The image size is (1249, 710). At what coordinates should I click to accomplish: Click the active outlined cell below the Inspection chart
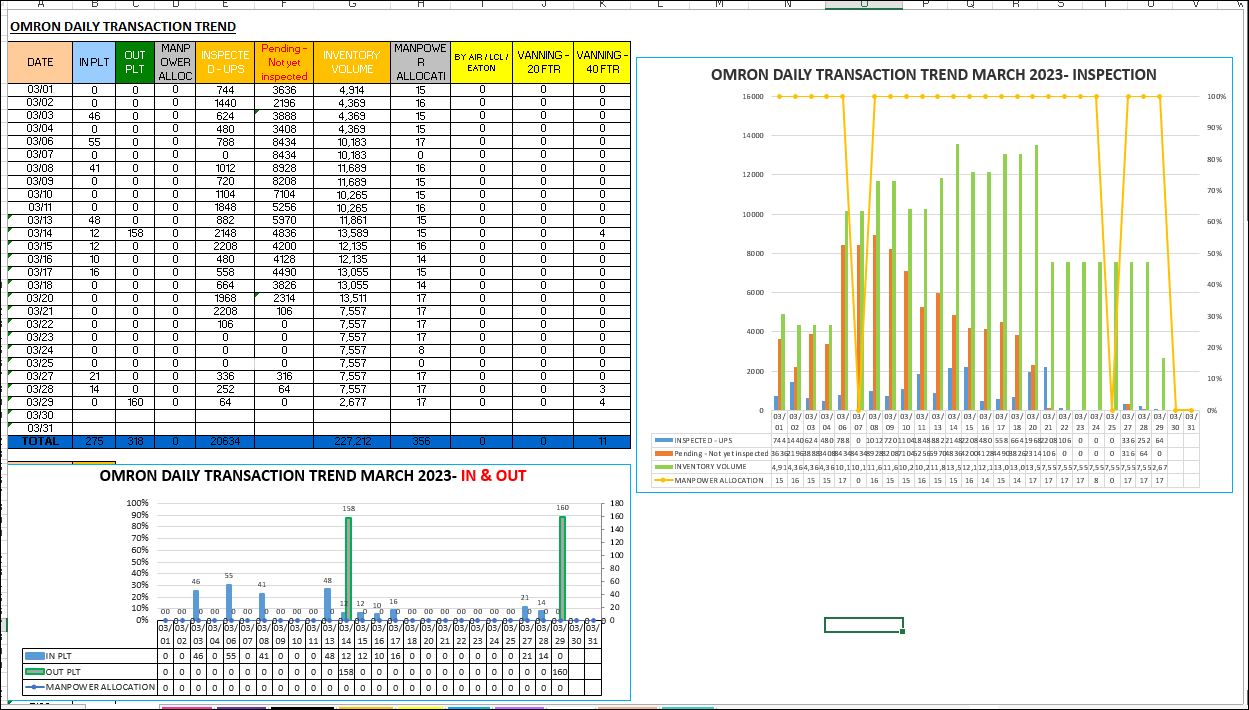tap(864, 625)
